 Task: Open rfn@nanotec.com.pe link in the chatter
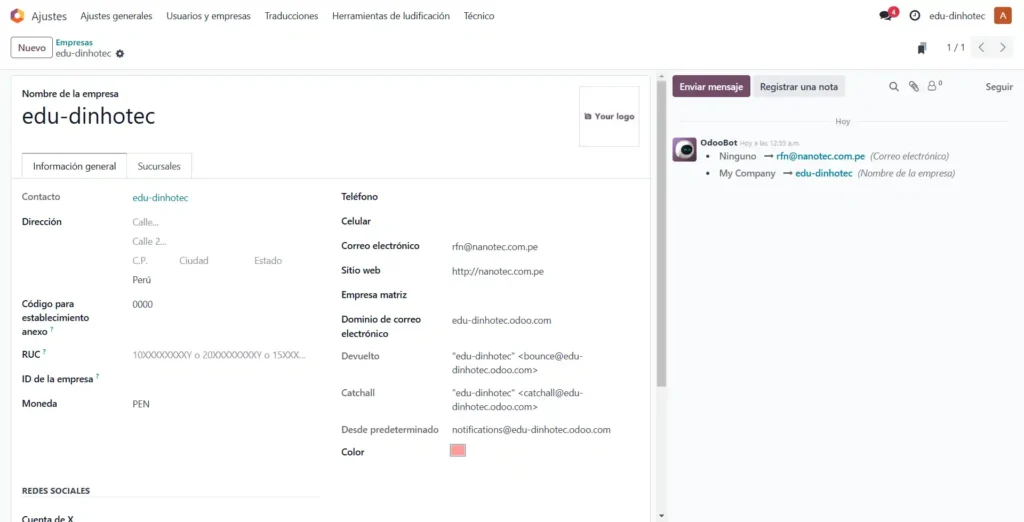[820, 156]
